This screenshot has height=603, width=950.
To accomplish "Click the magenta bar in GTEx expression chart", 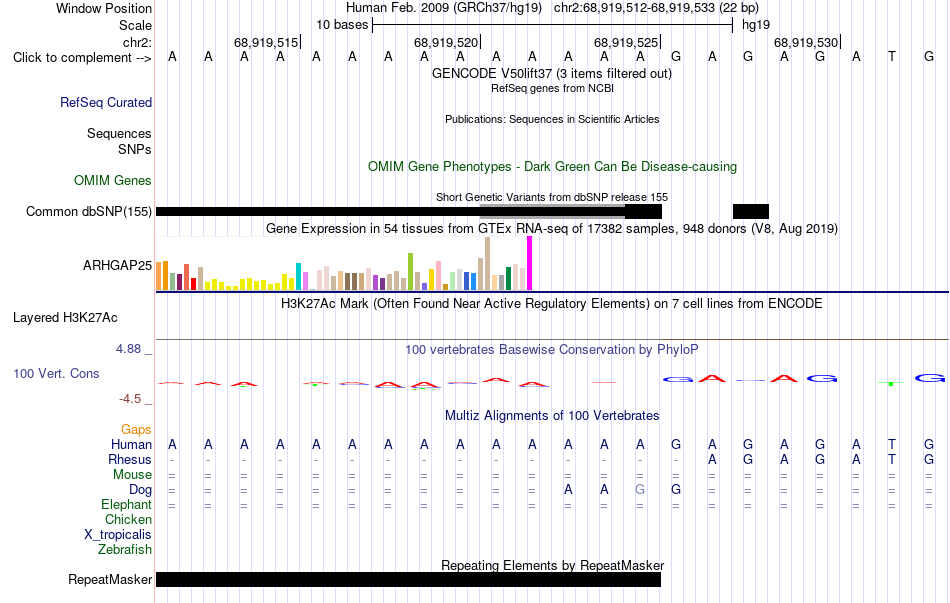I will [530, 263].
